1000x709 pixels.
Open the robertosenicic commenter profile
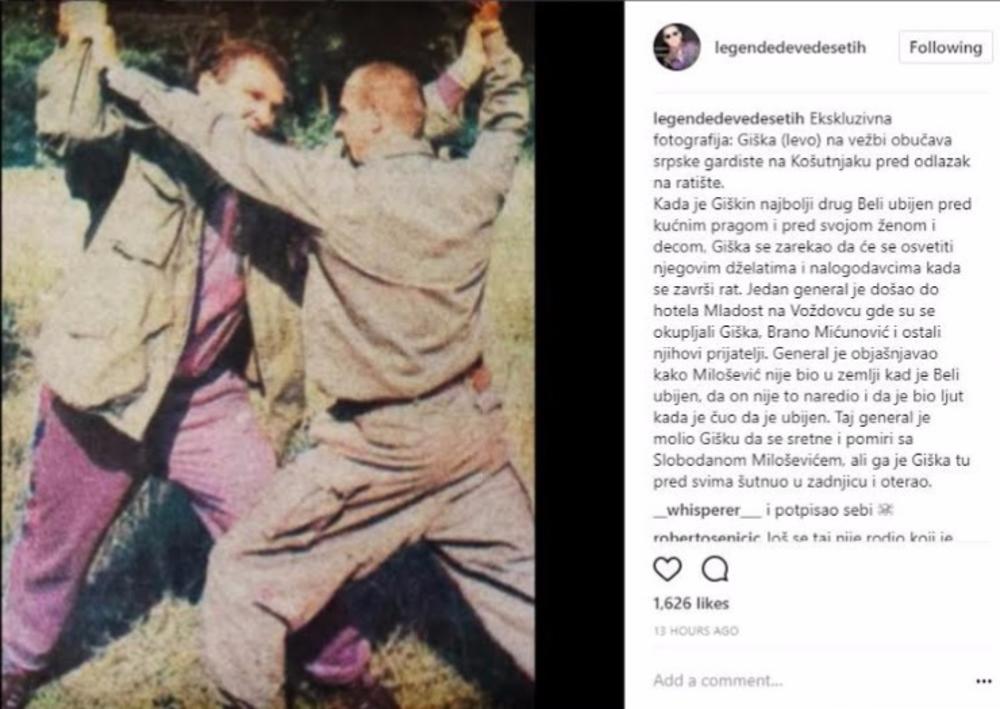706,537
